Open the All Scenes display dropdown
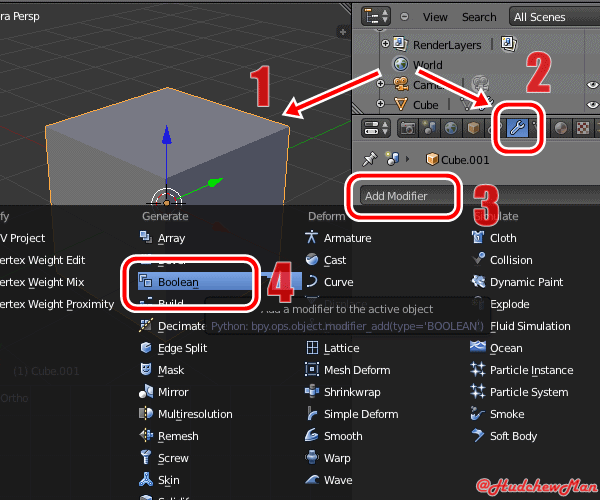This screenshot has height=500, width=600. click(554, 17)
